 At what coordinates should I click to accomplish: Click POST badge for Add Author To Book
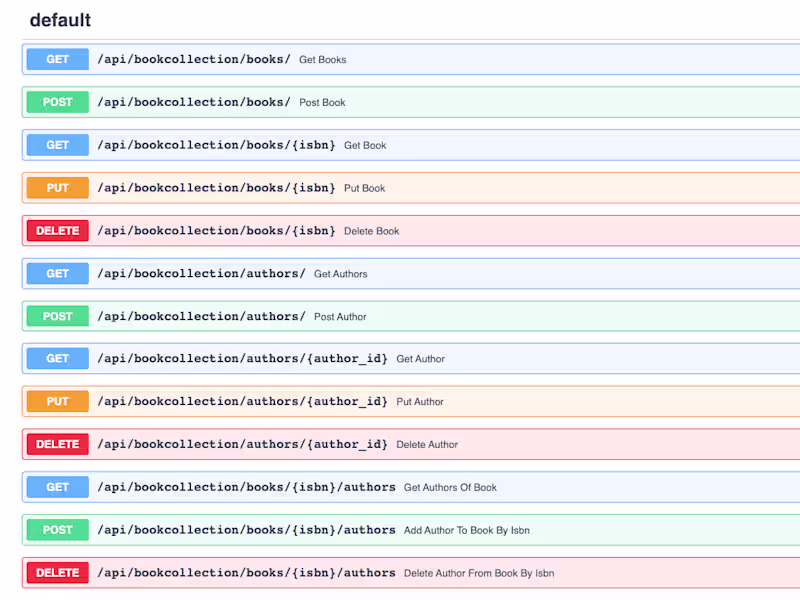click(x=58, y=530)
